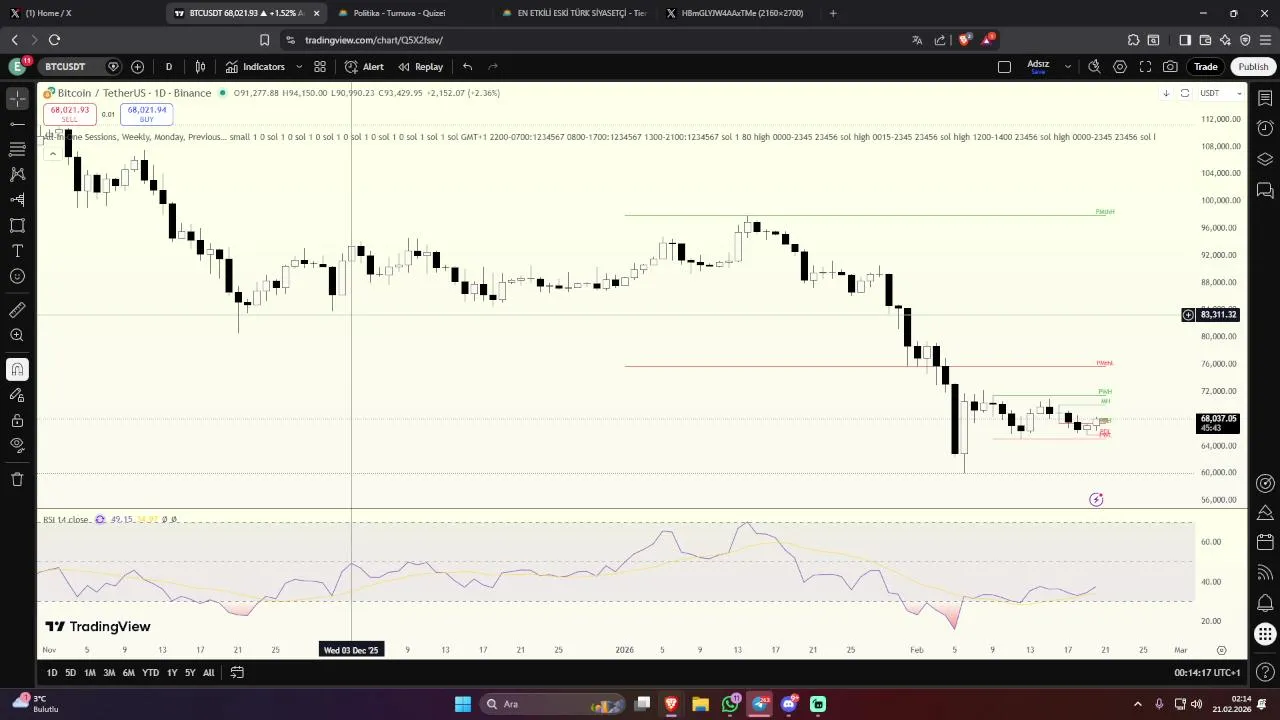Image resolution: width=1280 pixels, height=720 pixels.
Task: Open the help center question mark
Action: [x=1265, y=671]
